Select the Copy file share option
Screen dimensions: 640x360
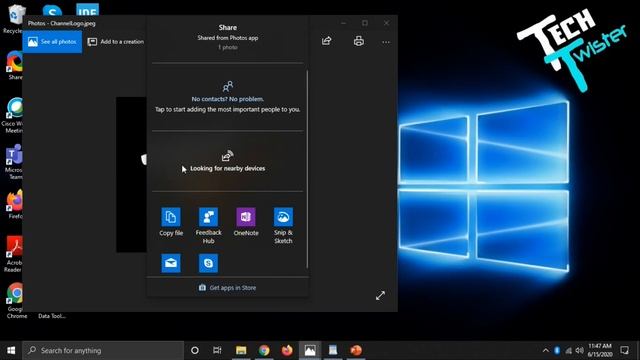coord(171,222)
